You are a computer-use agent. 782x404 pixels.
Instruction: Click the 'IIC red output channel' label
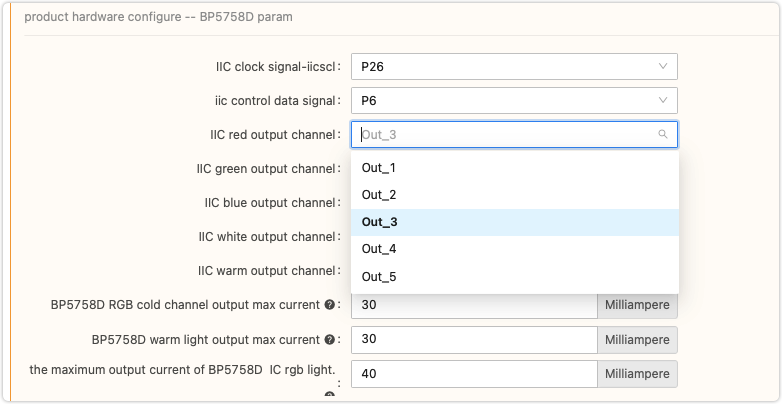(272, 135)
